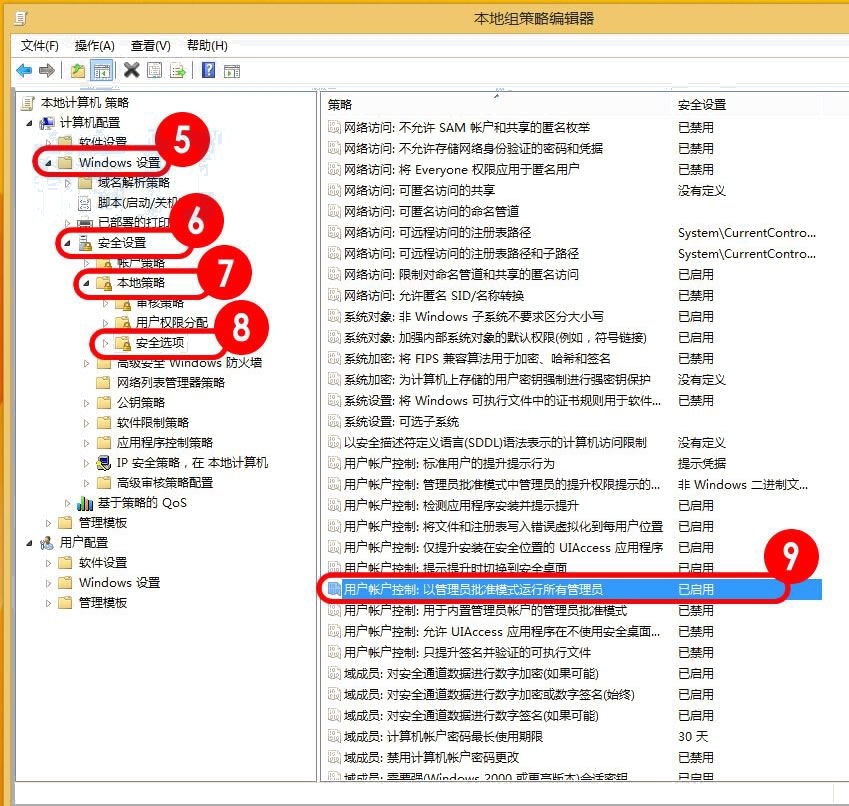Select the 本地策略 tree item label

(x=141, y=283)
